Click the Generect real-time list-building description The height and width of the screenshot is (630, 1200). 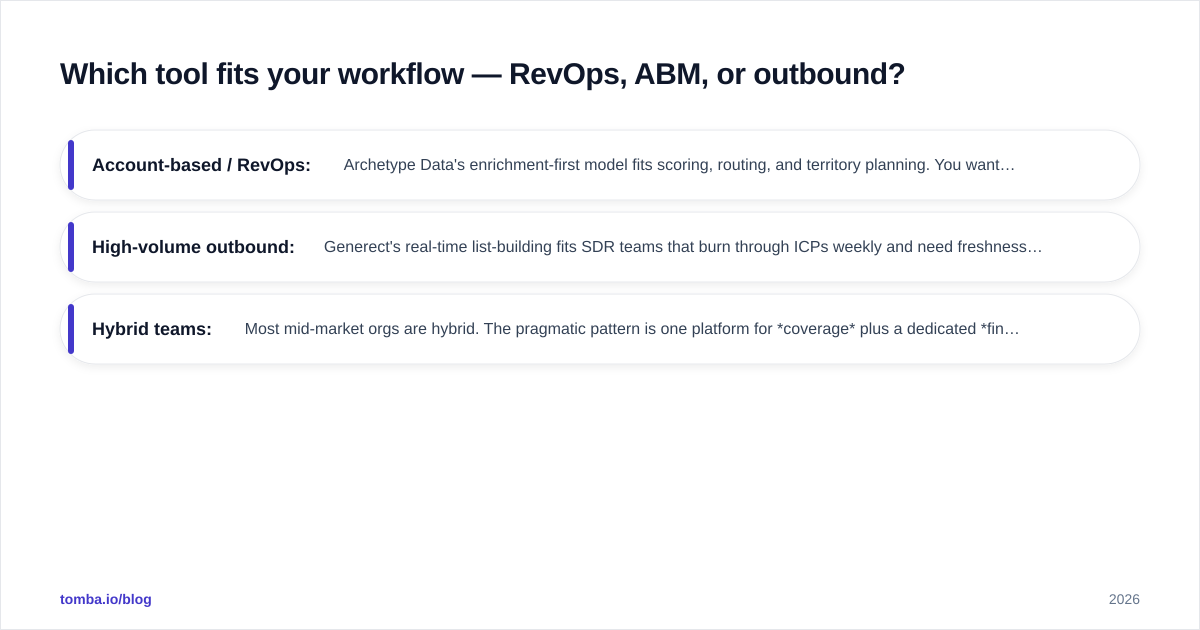point(683,247)
